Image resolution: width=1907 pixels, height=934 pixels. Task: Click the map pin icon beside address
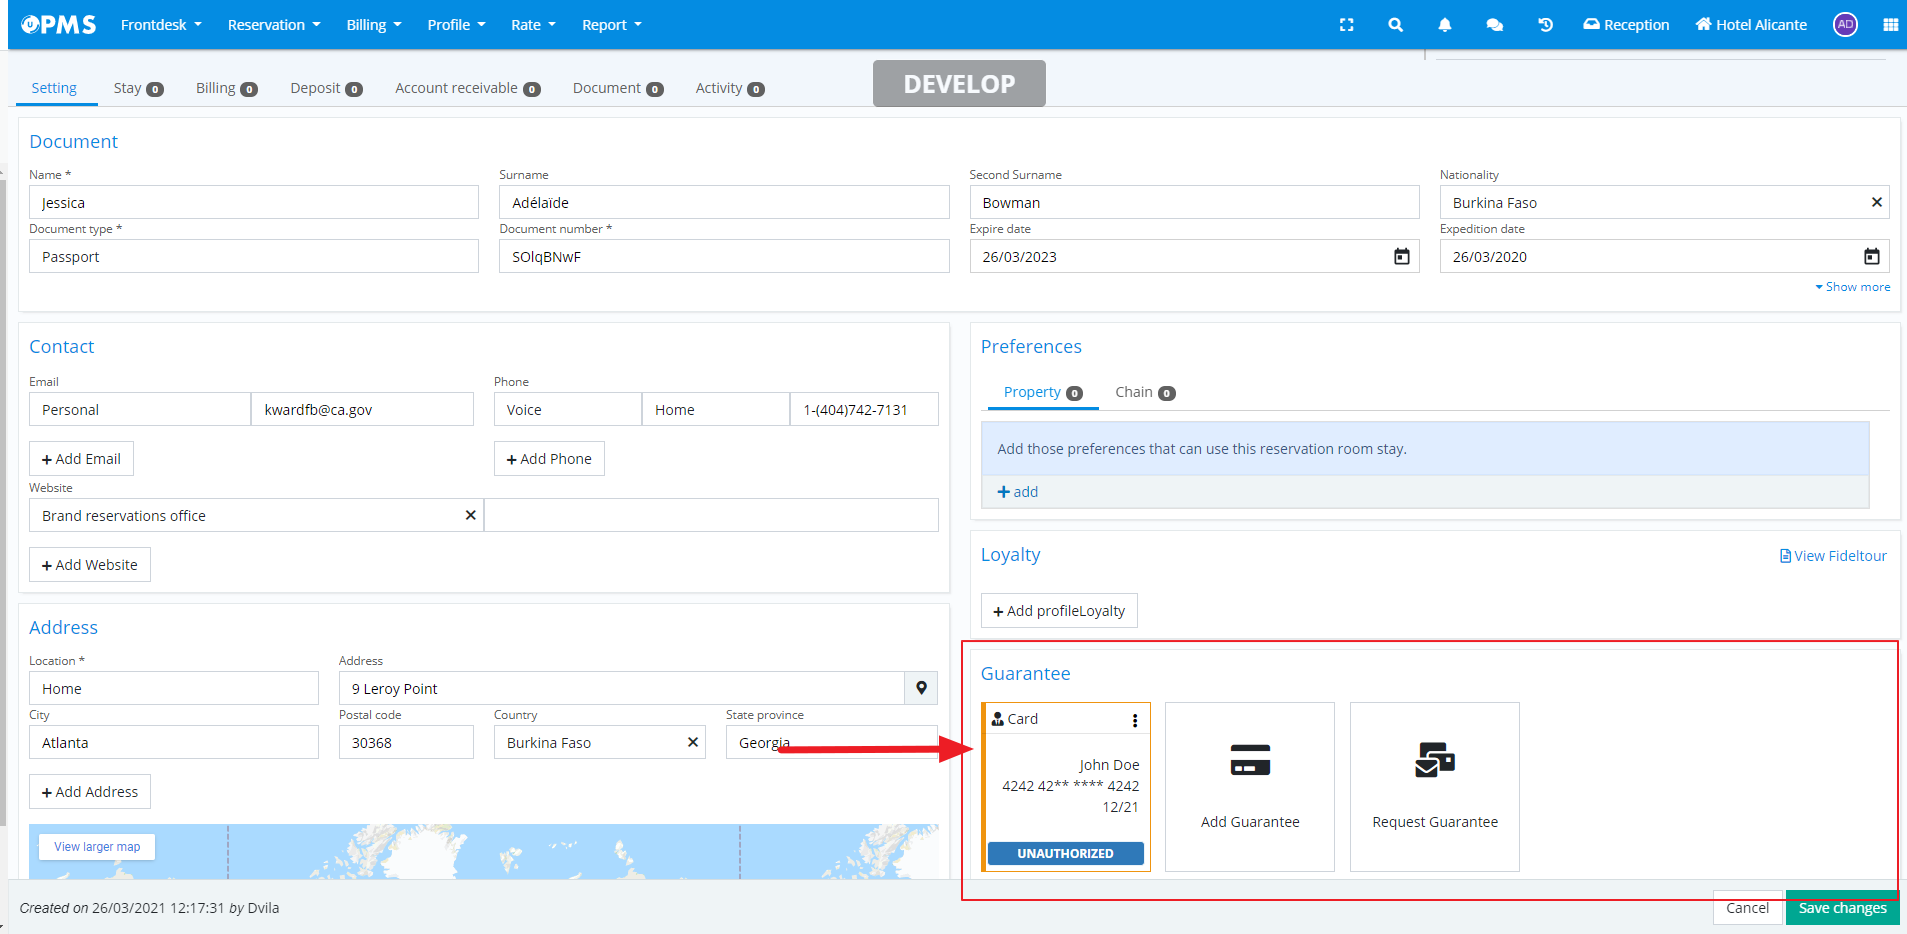coord(921,688)
